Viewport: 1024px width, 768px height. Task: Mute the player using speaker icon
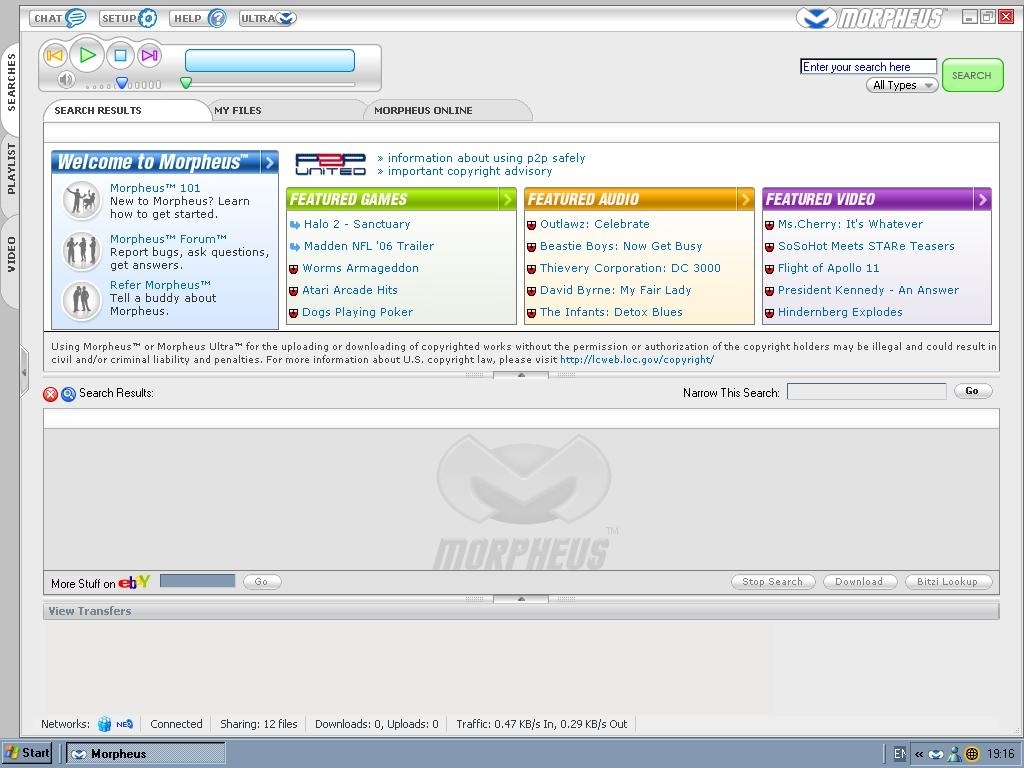(x=65, y=80)
